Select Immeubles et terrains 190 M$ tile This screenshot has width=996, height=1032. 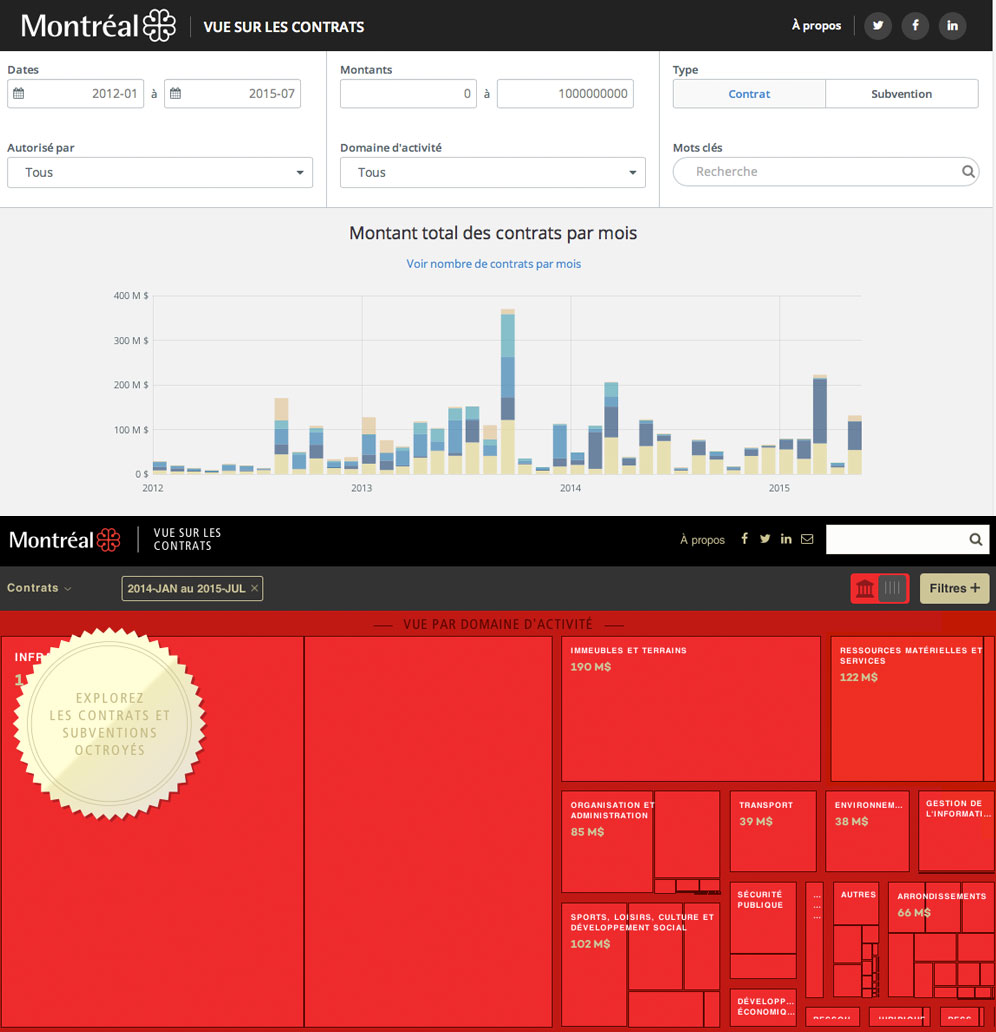pos(691,709)
